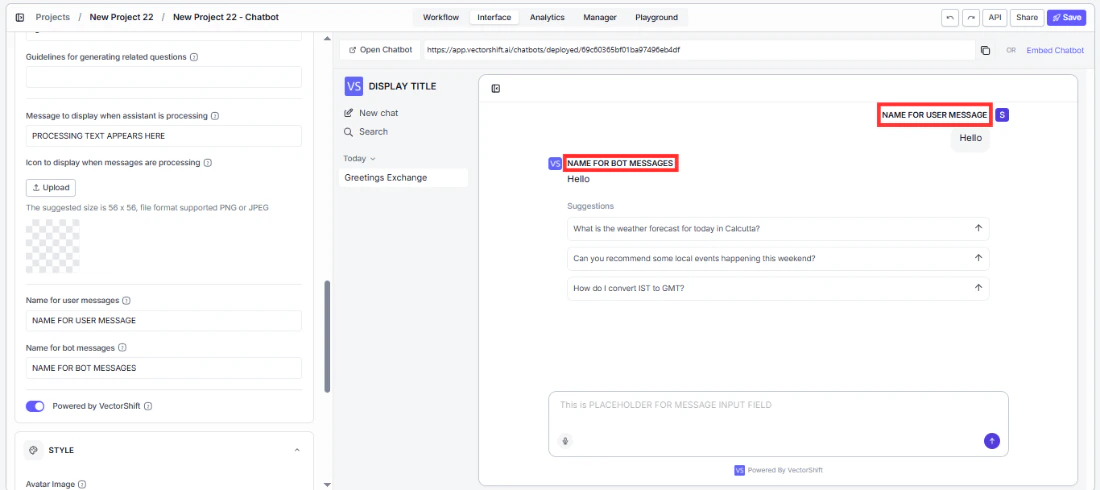1100x490 pixels.
Task: Click the VS bot avatar icon
Action: click(x=555, y=164)
